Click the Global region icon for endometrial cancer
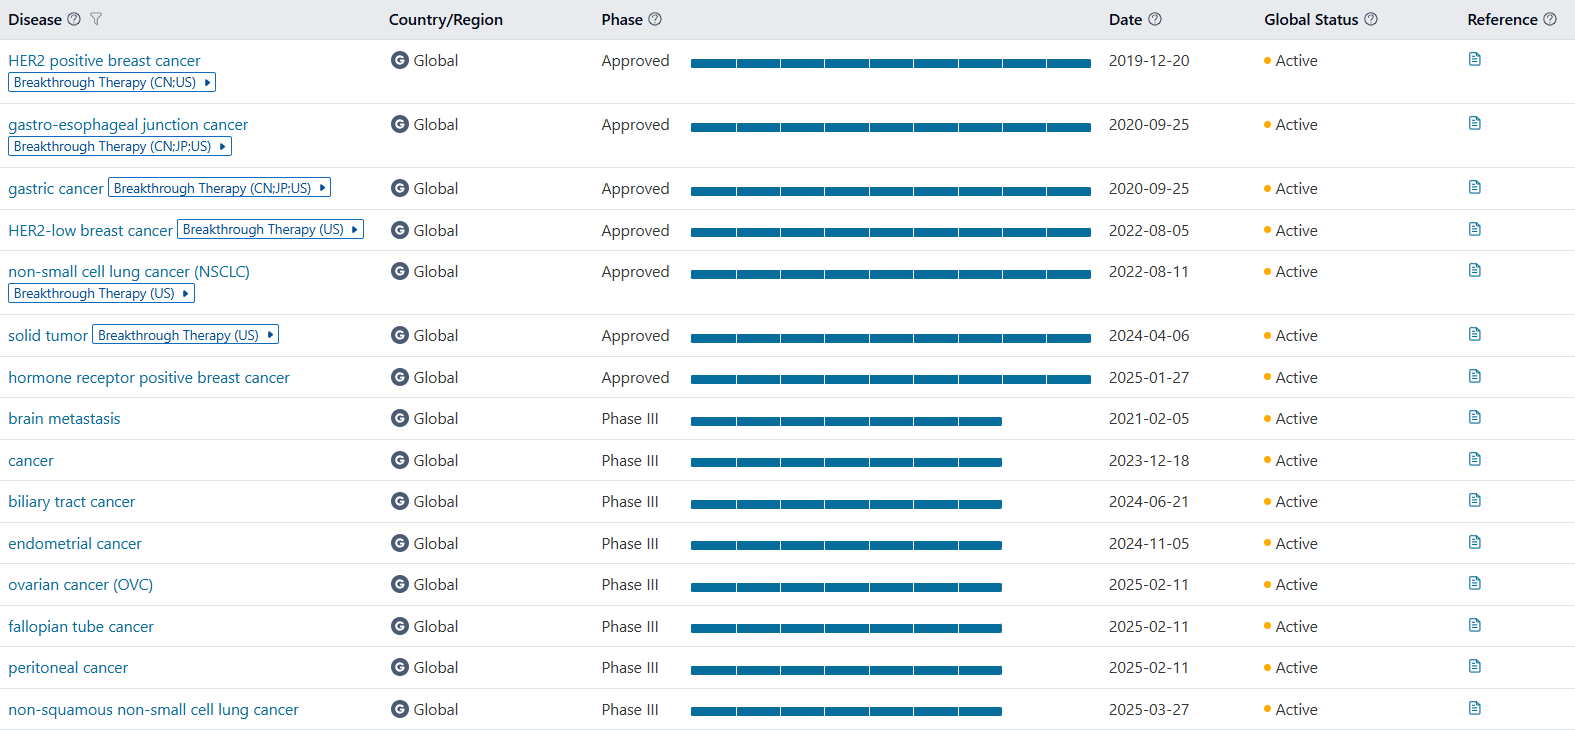Viewport: 1575px width, 730px height. coord(400,543)
